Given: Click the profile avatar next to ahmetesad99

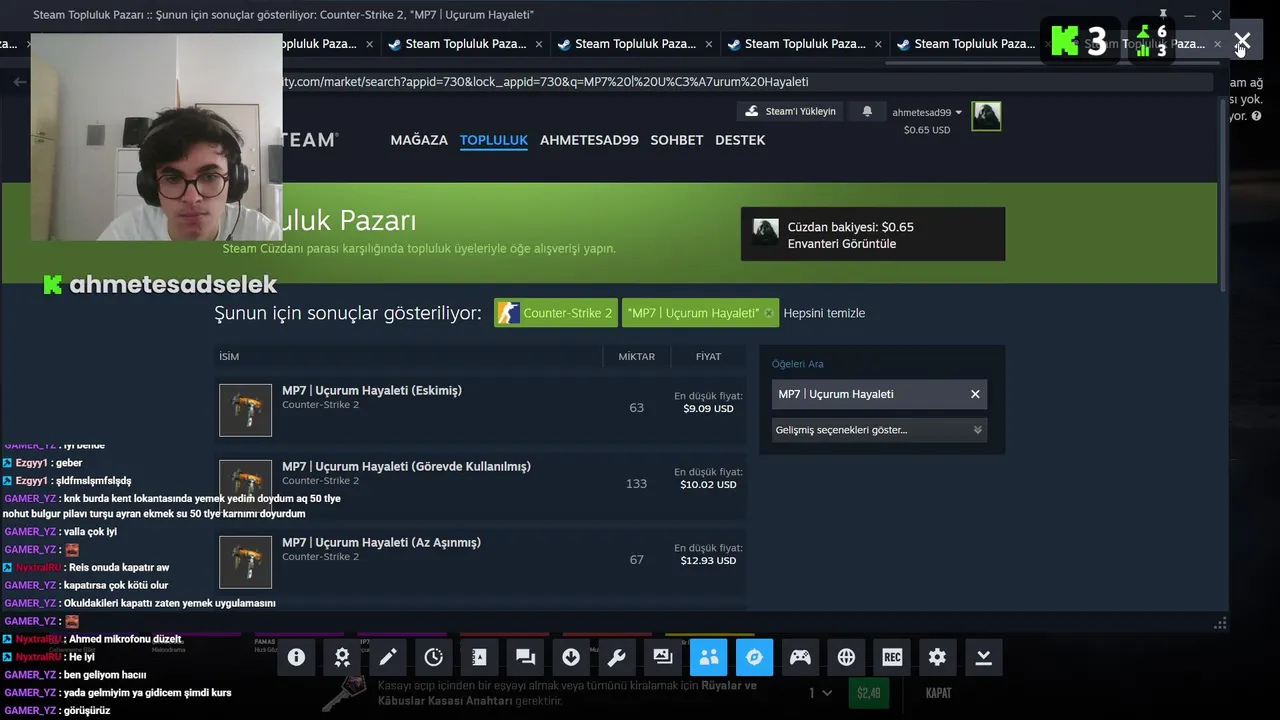Looking at the screenshot, I should pos(986,116).
